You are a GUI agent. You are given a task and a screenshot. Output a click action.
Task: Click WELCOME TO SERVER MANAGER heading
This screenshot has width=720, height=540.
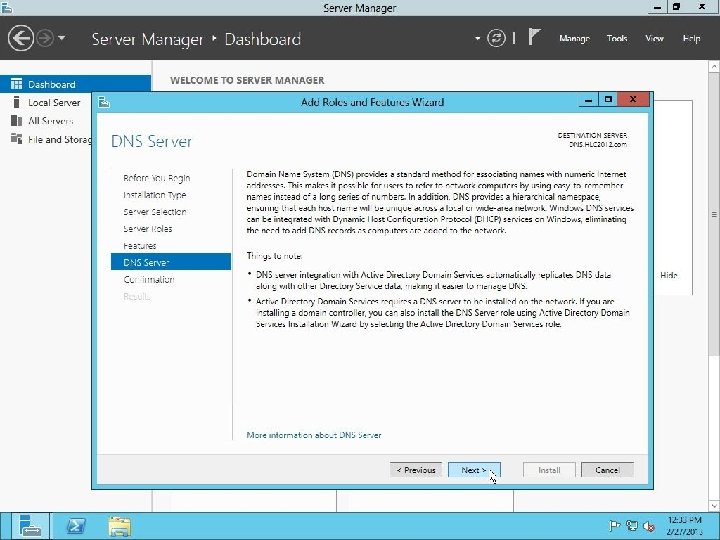click(x=247, y=80)
